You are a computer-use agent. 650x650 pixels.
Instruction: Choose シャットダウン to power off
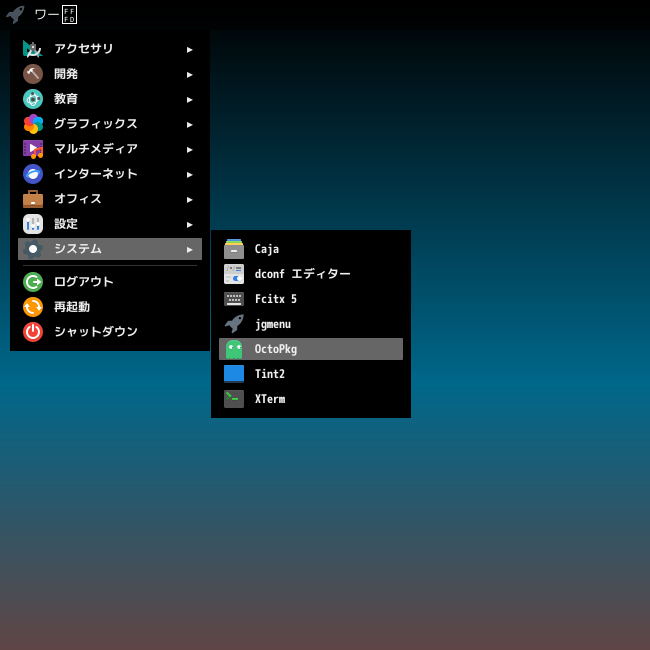110,332
